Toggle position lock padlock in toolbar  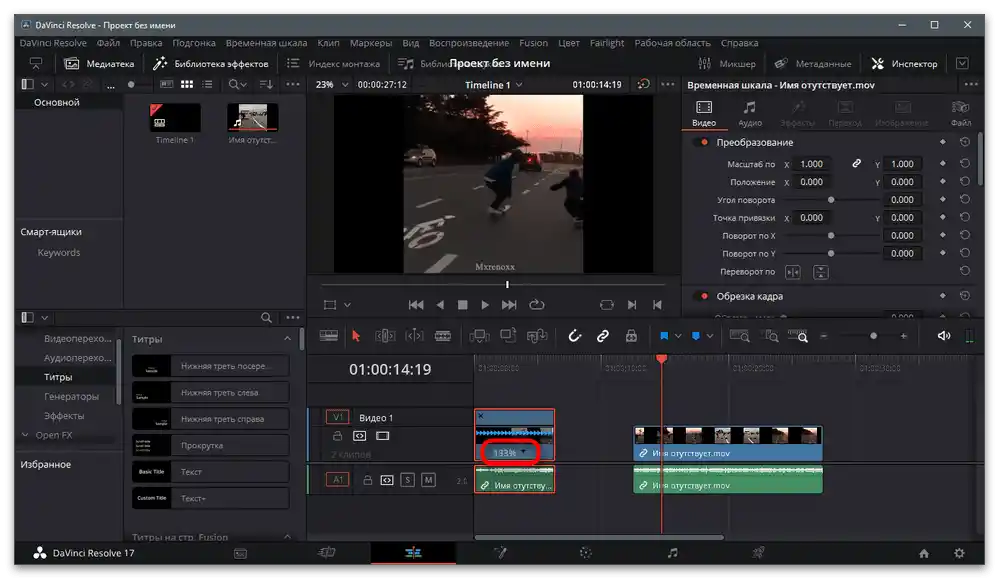(x=631, y=336)
